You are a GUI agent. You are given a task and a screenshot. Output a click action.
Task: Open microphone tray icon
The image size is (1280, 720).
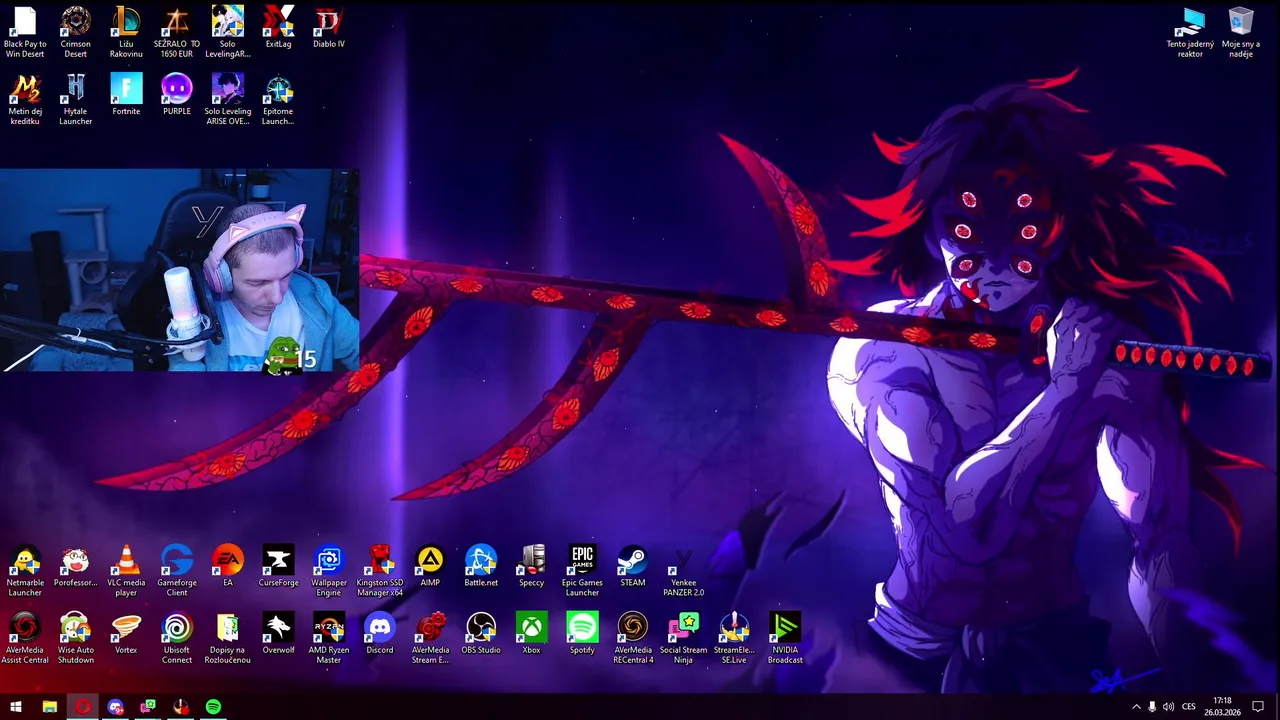[x=1152, y=707]
